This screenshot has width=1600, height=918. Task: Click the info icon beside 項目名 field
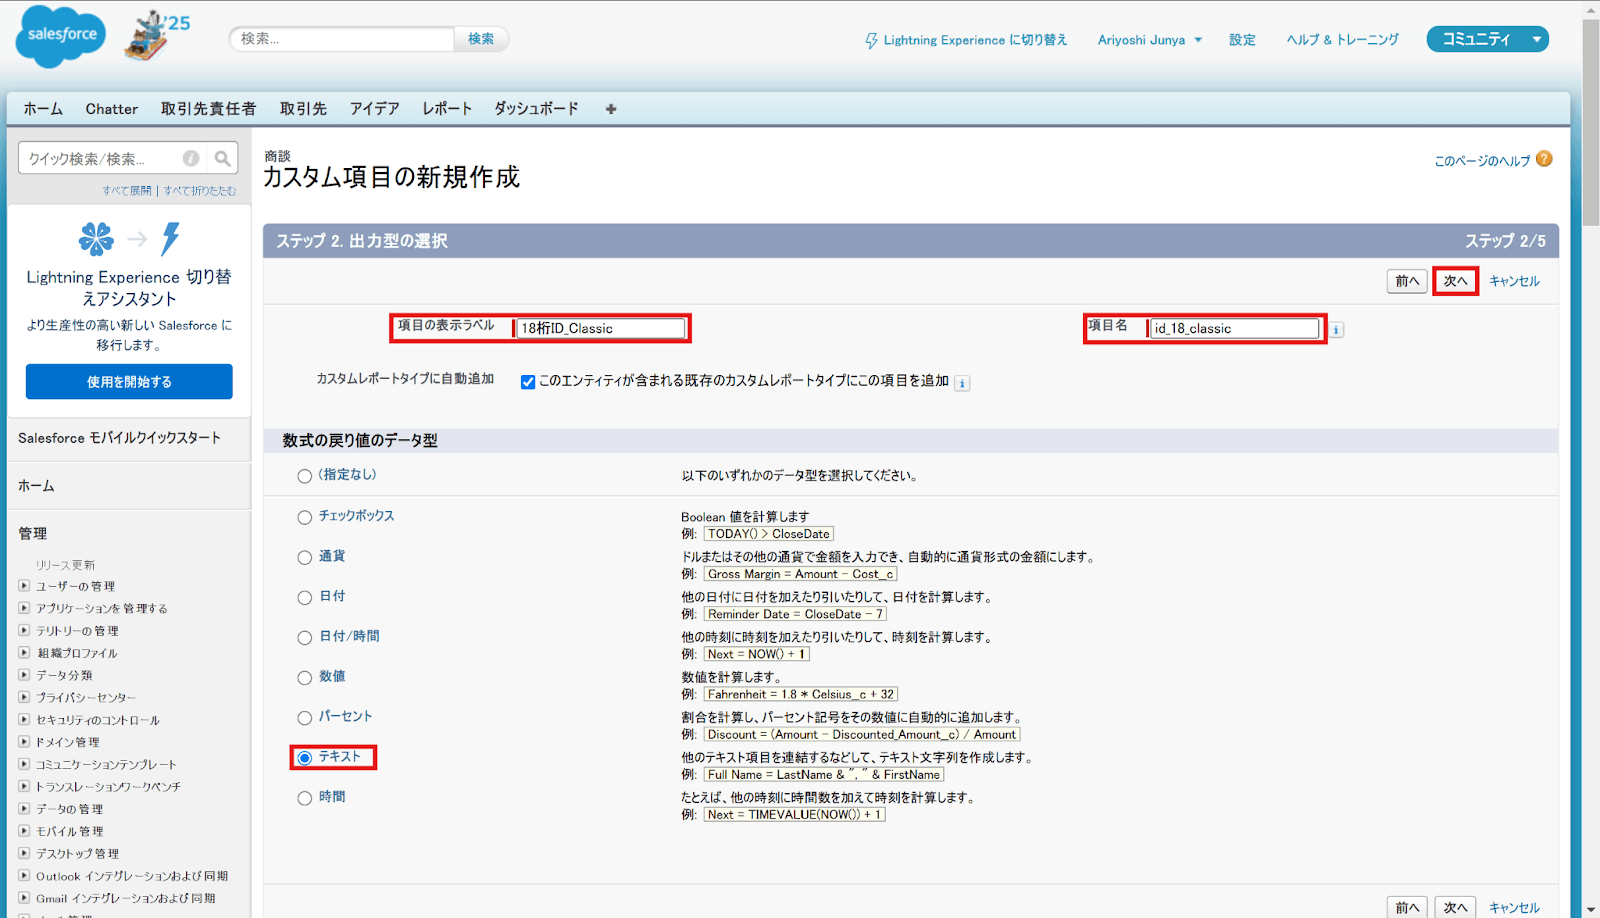(1337, 329)
